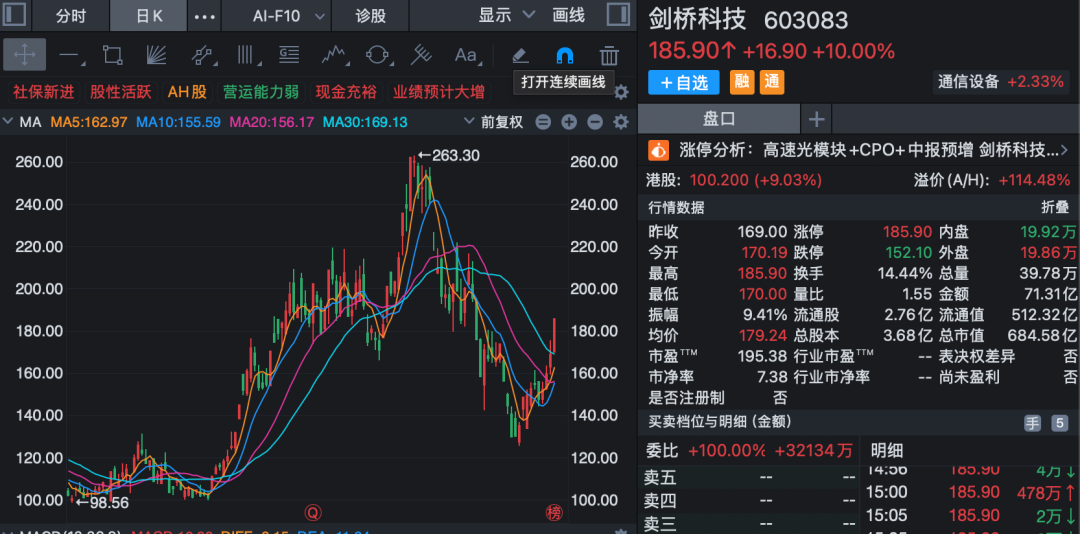Click the 15:00 478万 trade row

[971, 492]
